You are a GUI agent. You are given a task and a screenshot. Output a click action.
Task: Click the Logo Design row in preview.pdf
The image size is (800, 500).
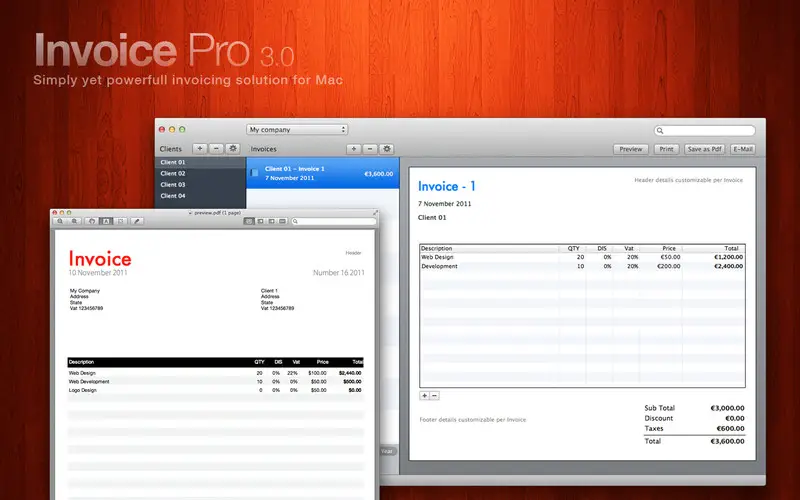(x=215, y=390)
